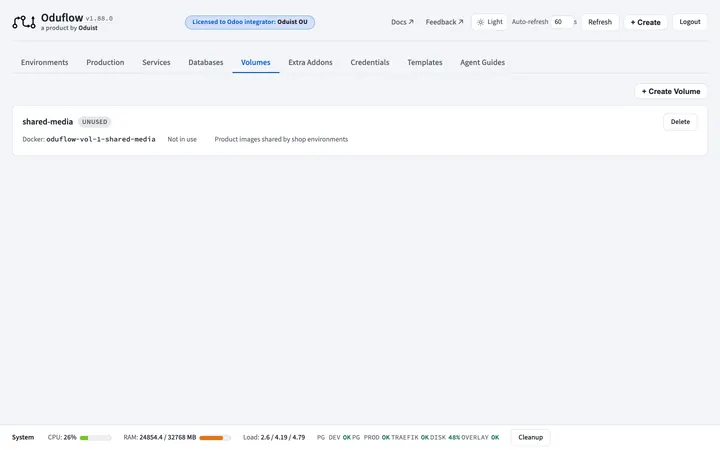Click the shared-media volume name

[x=48, y=122]
